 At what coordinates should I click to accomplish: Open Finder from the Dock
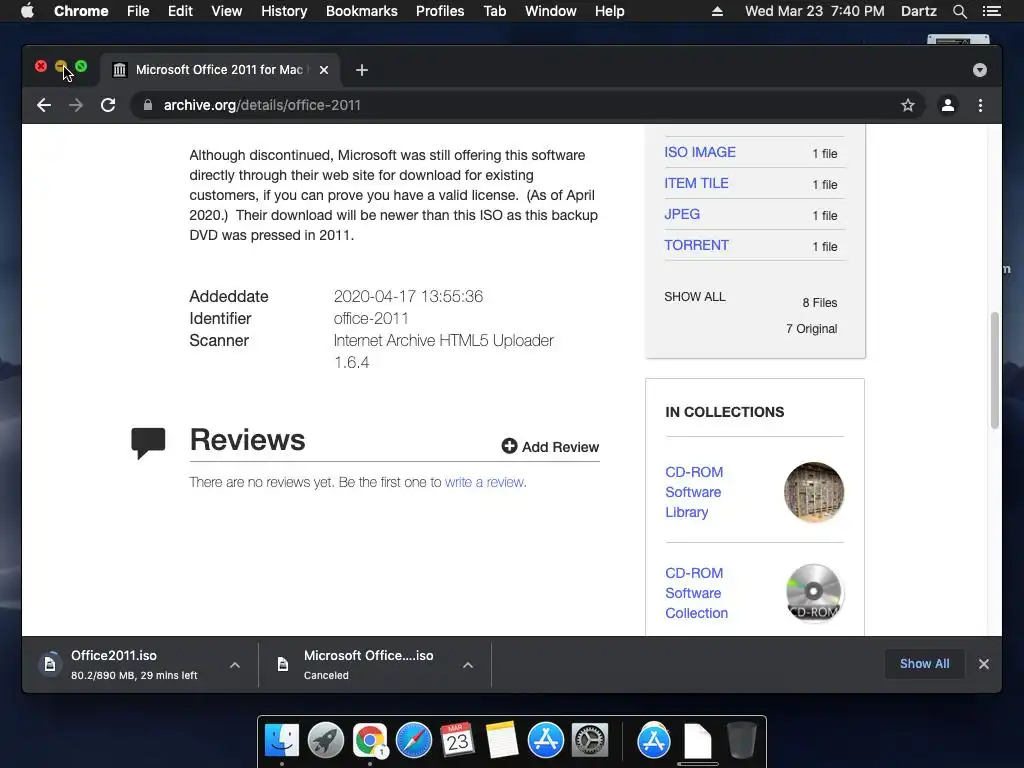(x=282, y=740)
